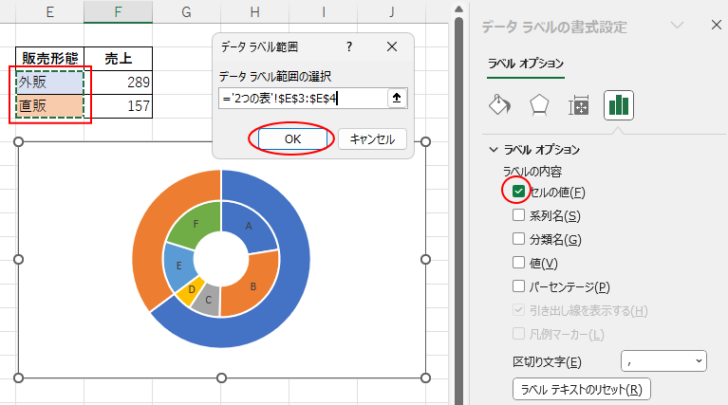This screenshot has width=728, height=405.
Task: Enable the 系列名 checkbox
Action: 518,214
